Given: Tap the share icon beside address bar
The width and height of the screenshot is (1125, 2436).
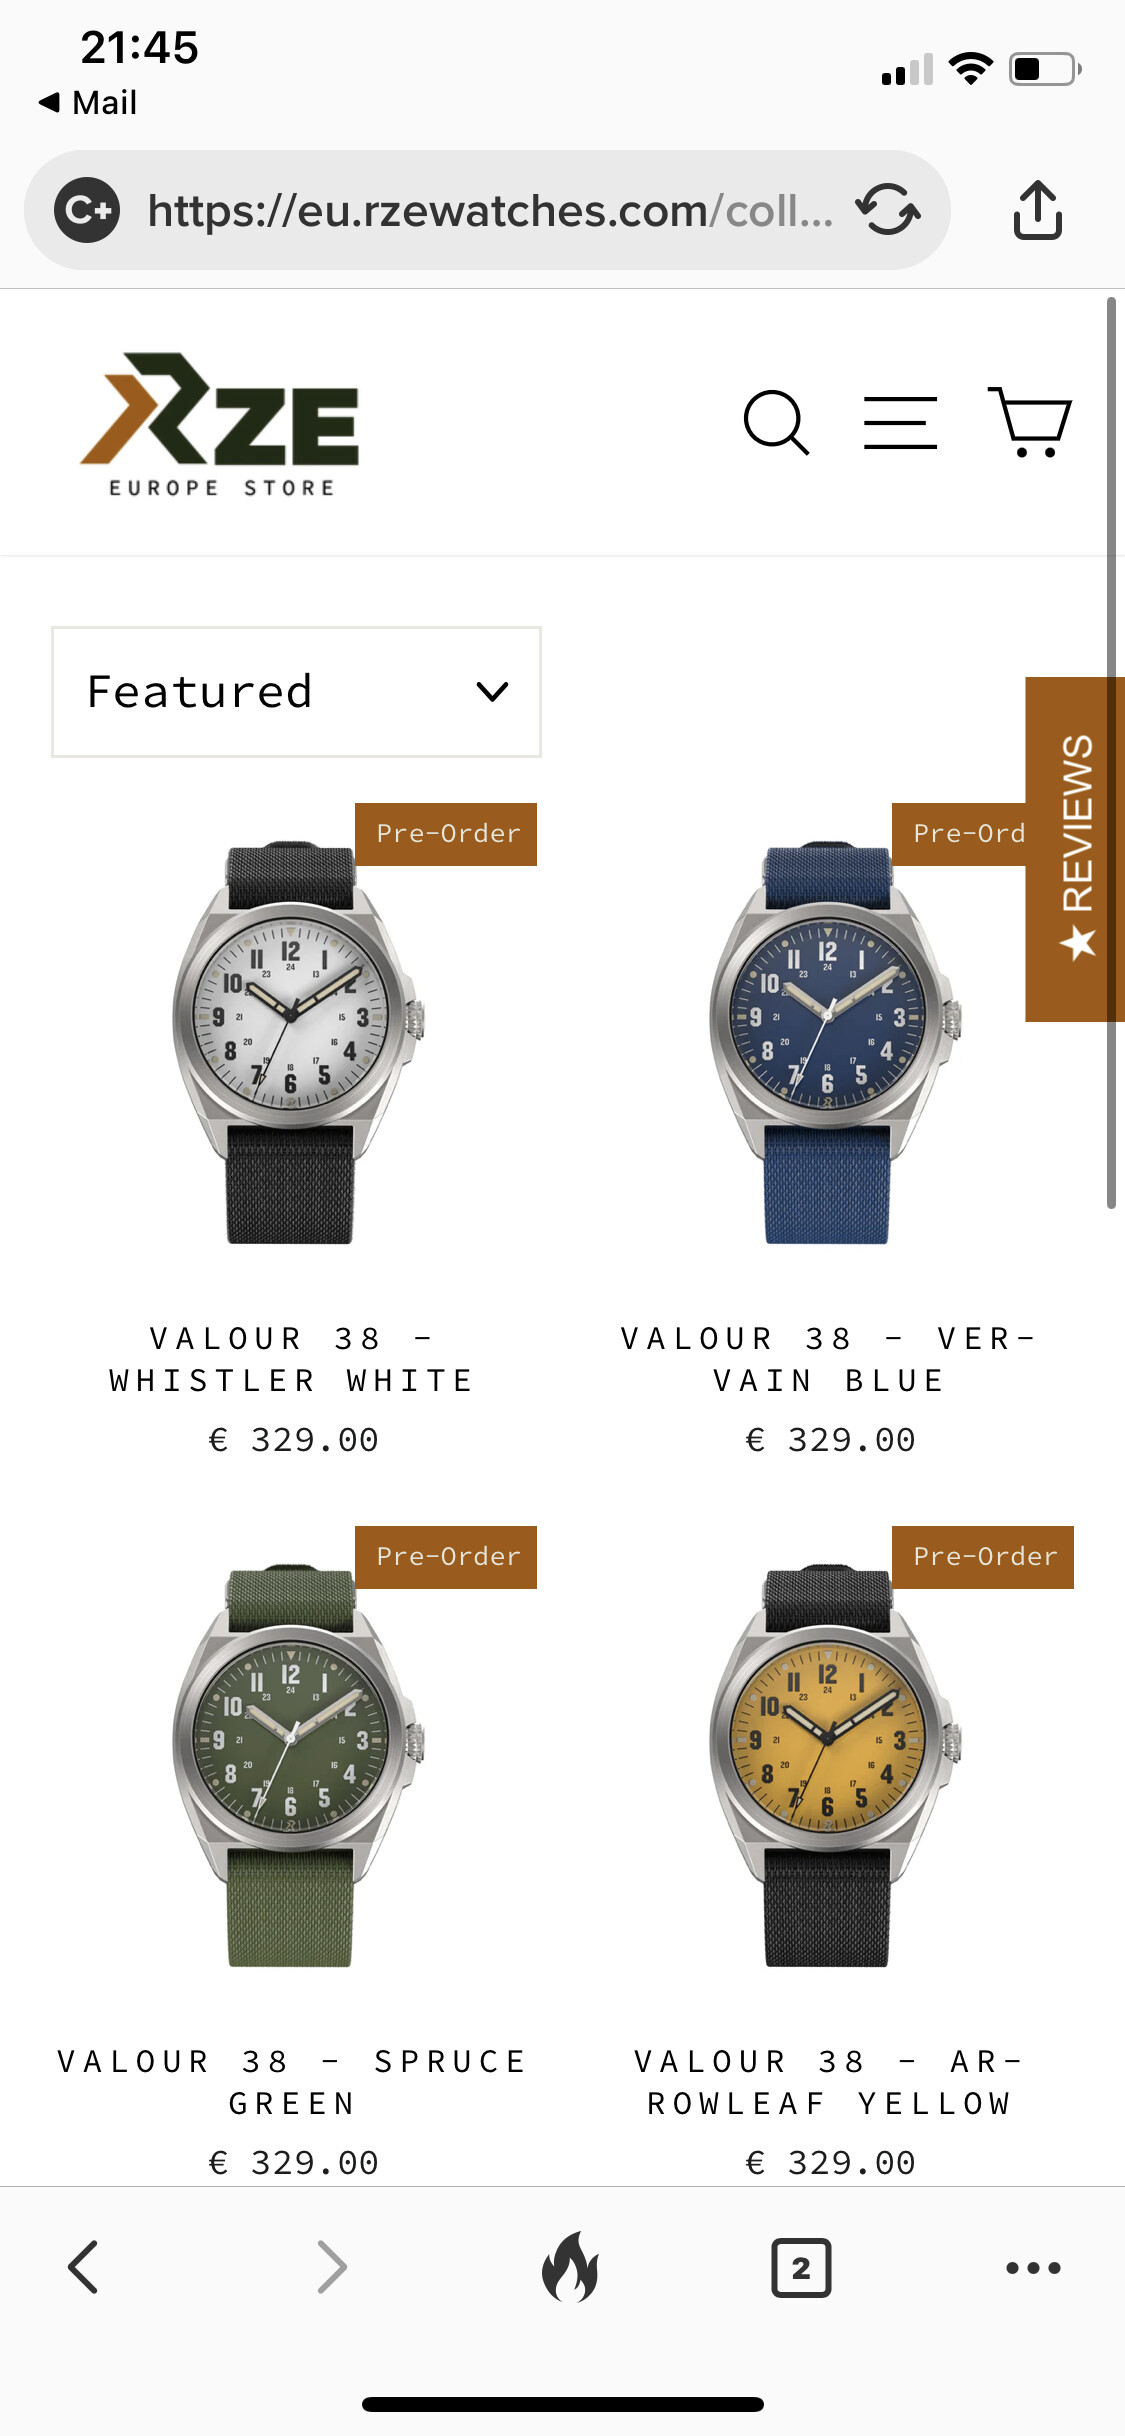Looking at the screenshot, I should [1037, 209].
